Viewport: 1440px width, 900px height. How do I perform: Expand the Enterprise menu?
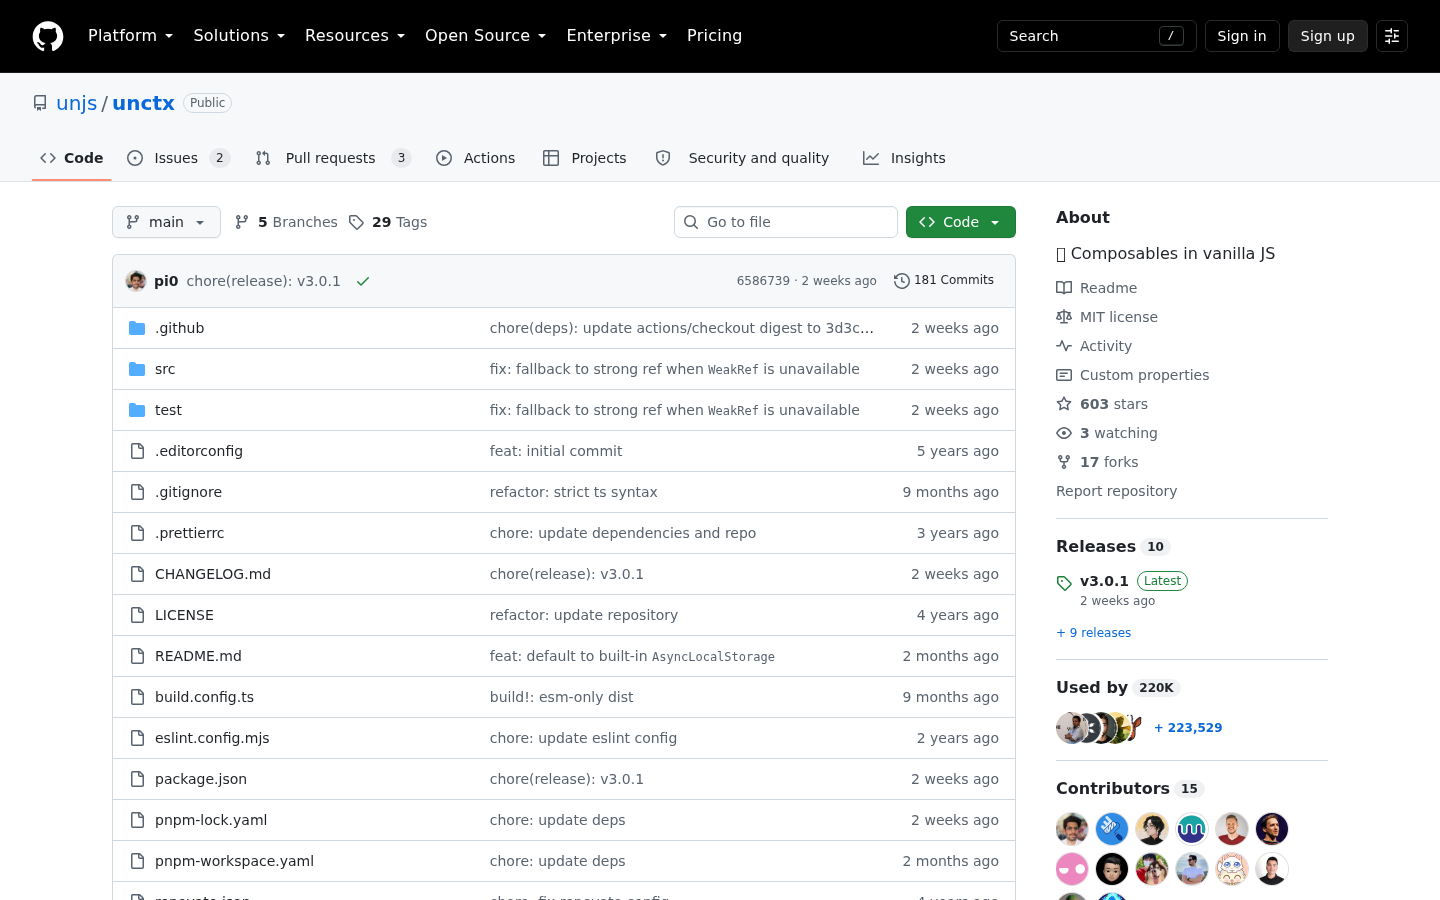tap(616, 36)
